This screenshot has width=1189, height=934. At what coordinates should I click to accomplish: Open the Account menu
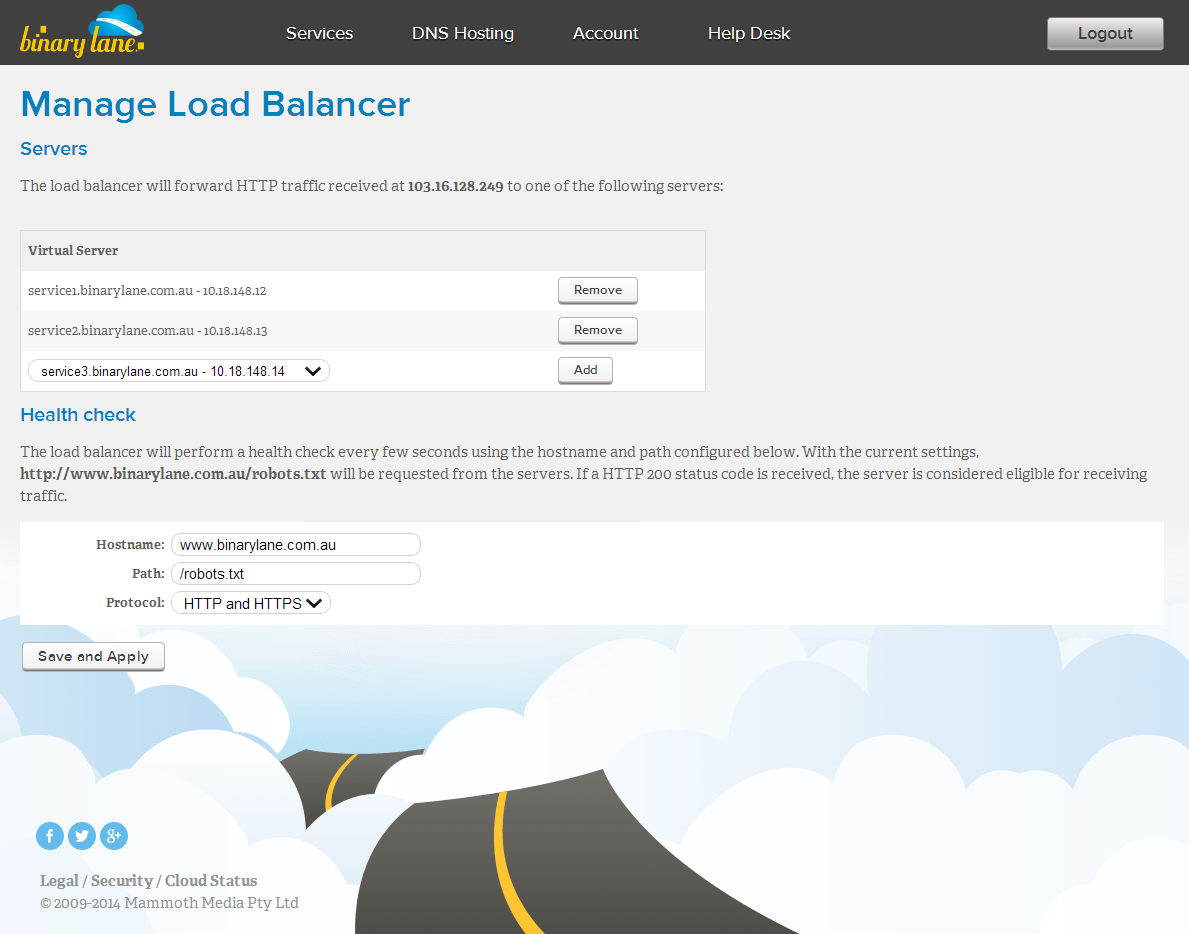tap(605, 33)
